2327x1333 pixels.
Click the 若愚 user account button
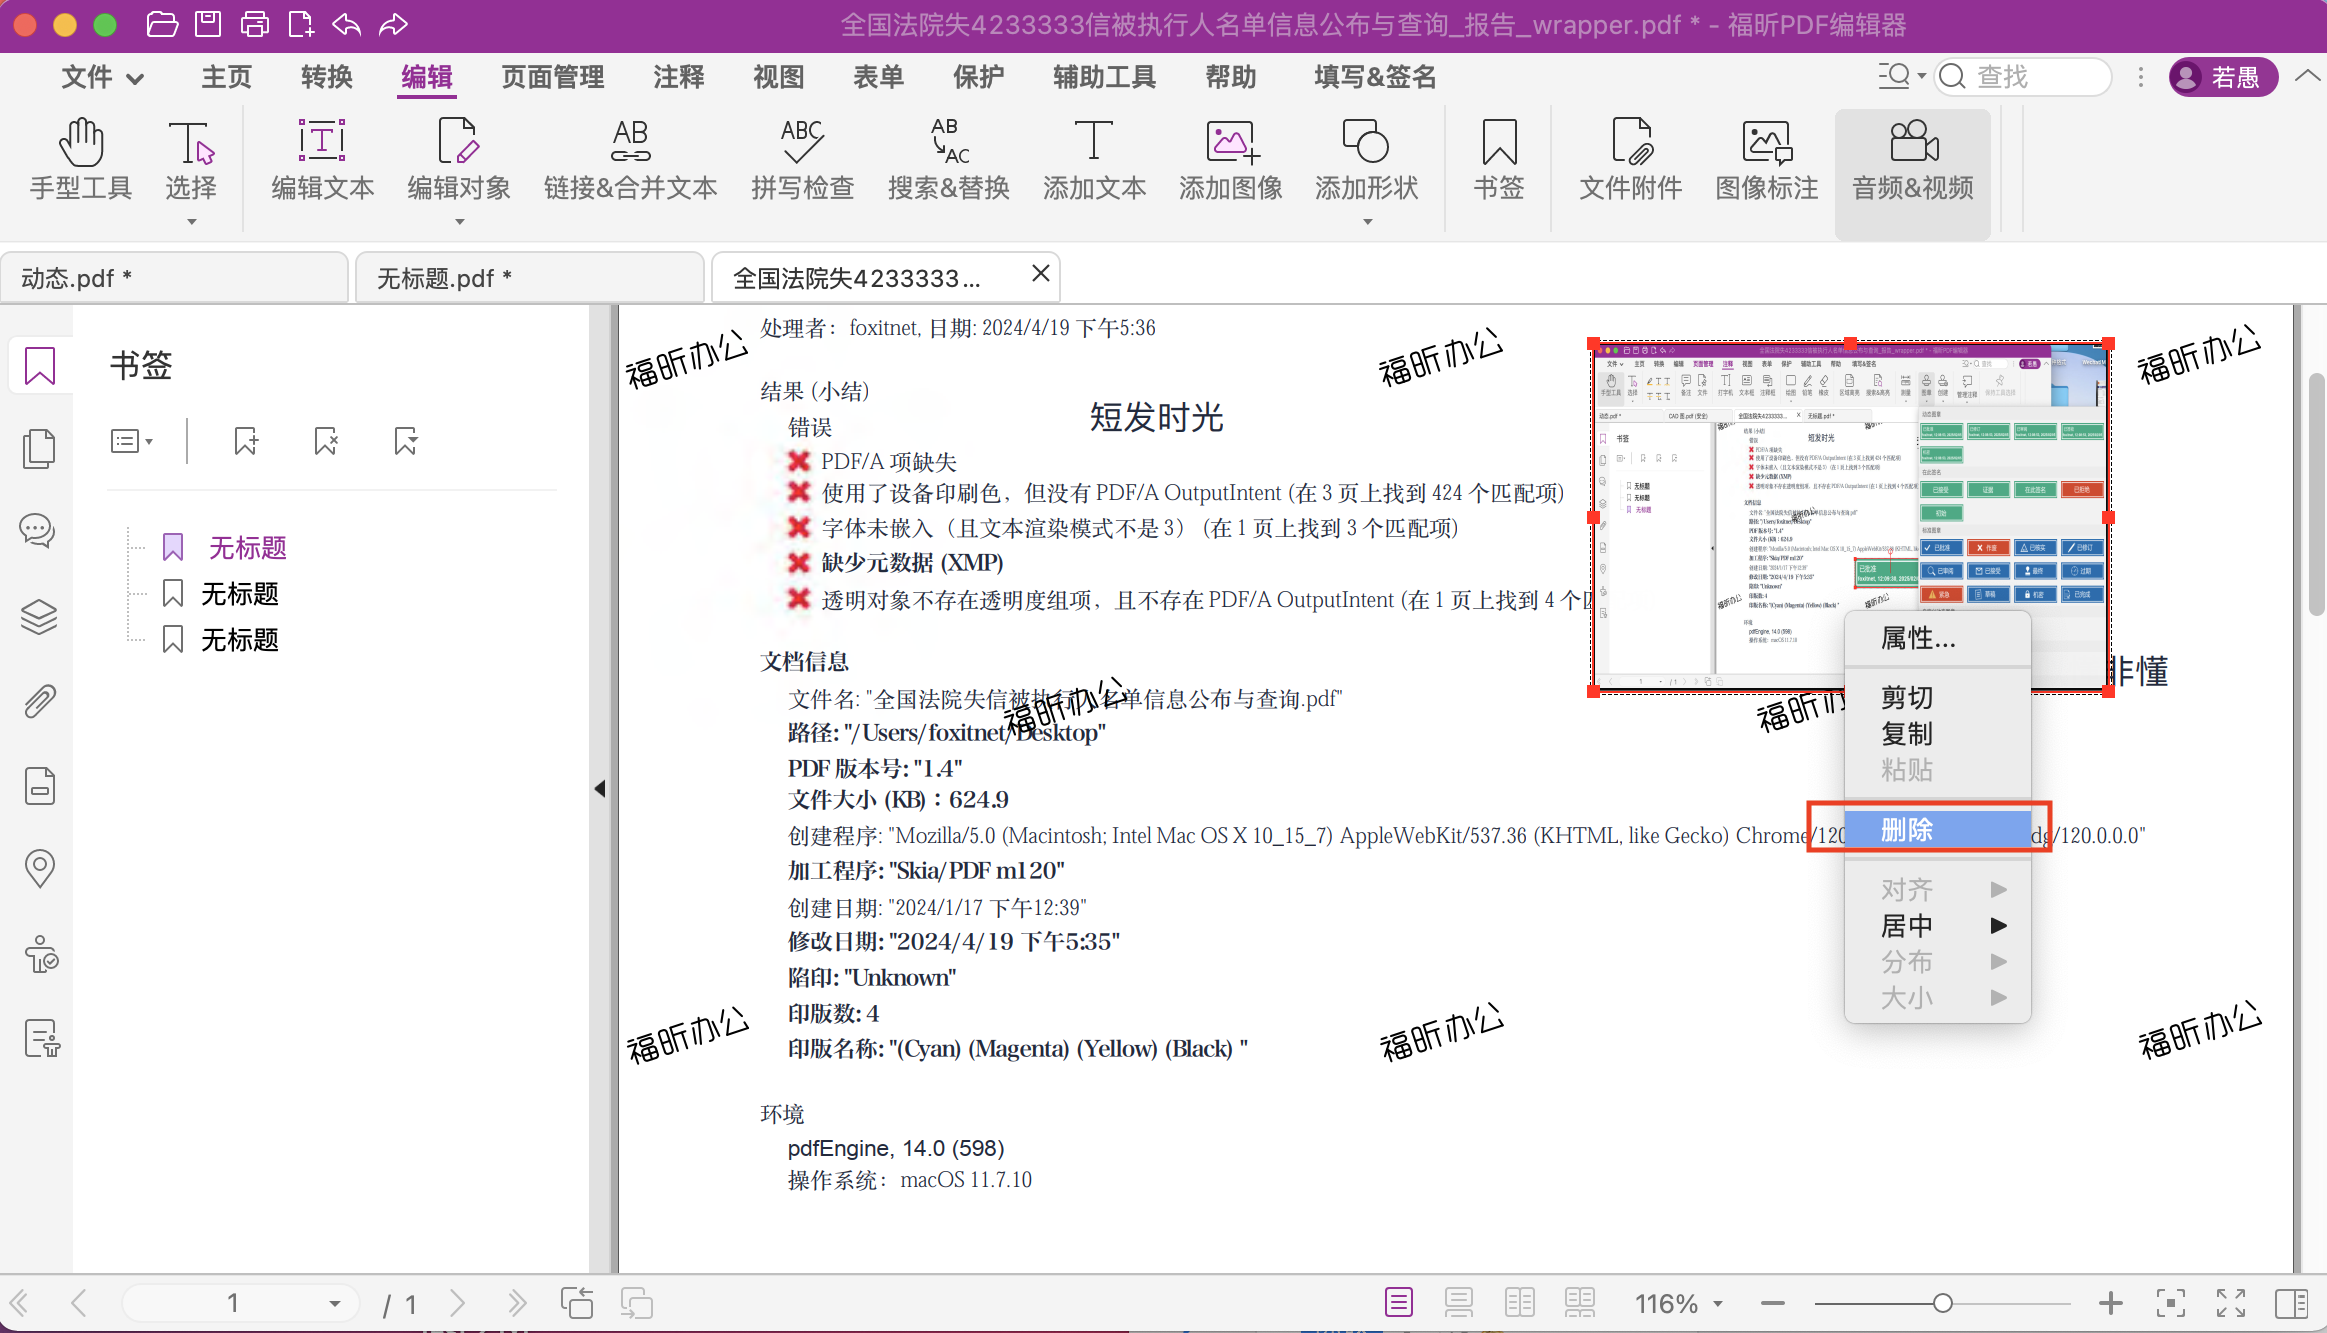(2222, 77)
